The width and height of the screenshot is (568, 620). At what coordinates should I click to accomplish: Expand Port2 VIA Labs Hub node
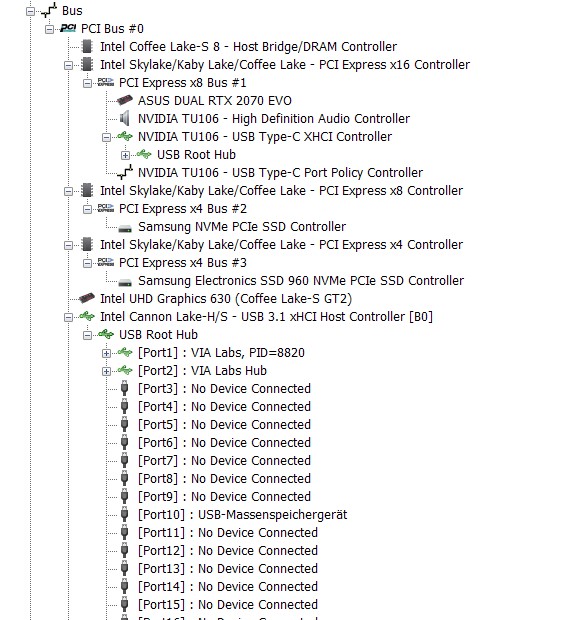coord(106,371)
